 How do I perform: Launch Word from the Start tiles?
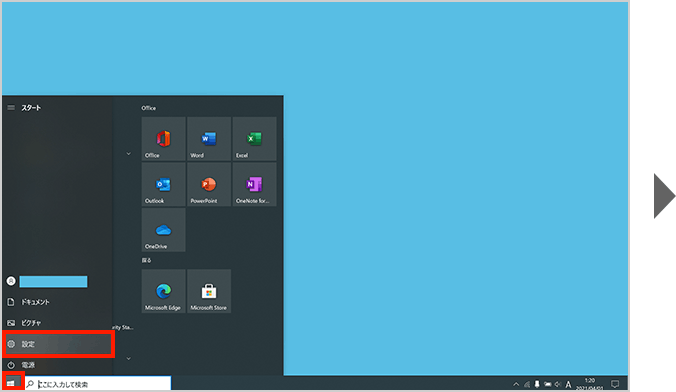click(209, 139)
